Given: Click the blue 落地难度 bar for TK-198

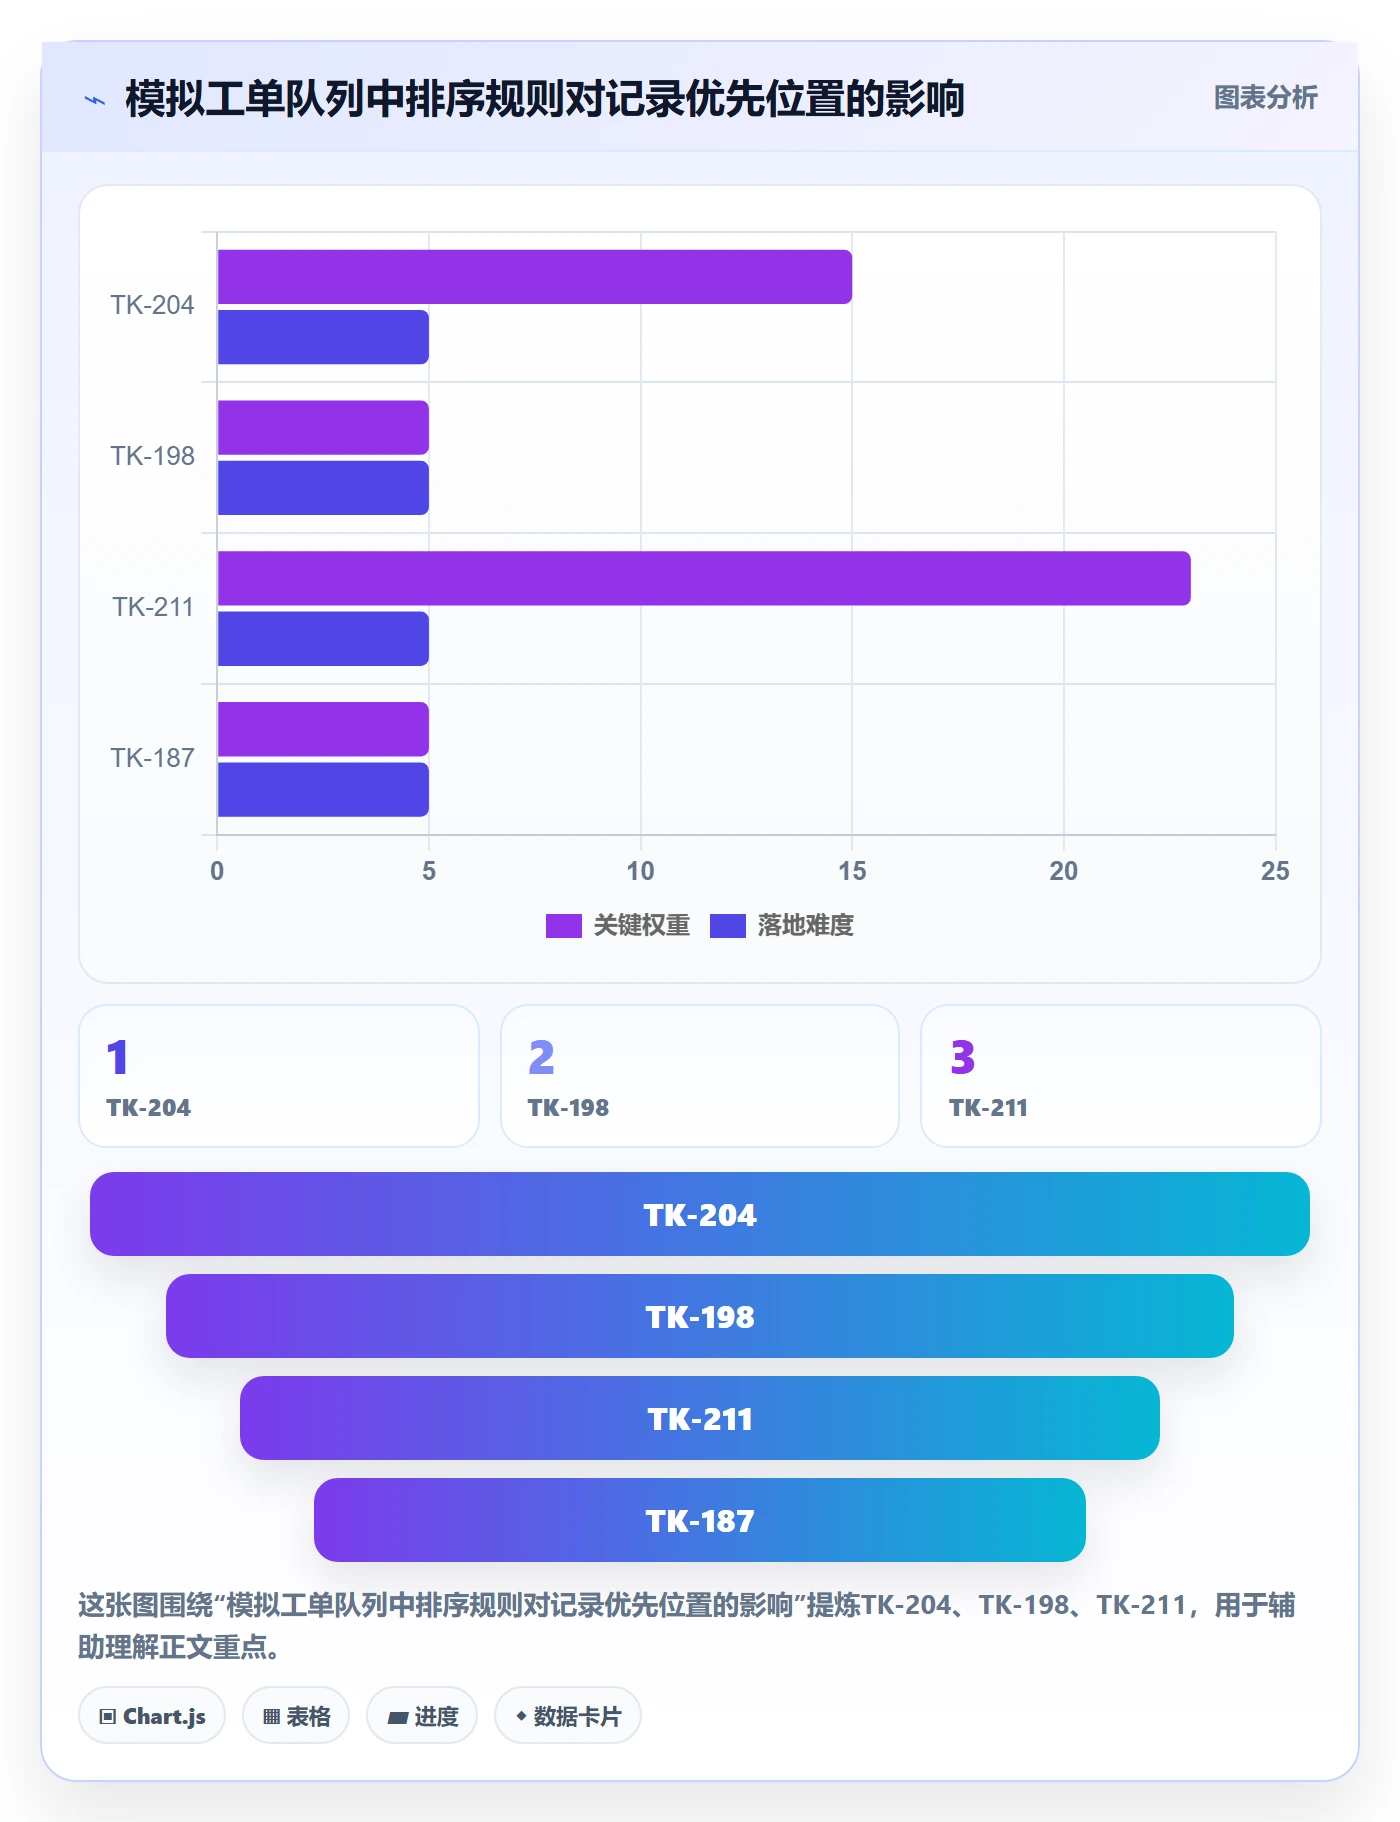Looking at the screenshot, I should [323, 488].
